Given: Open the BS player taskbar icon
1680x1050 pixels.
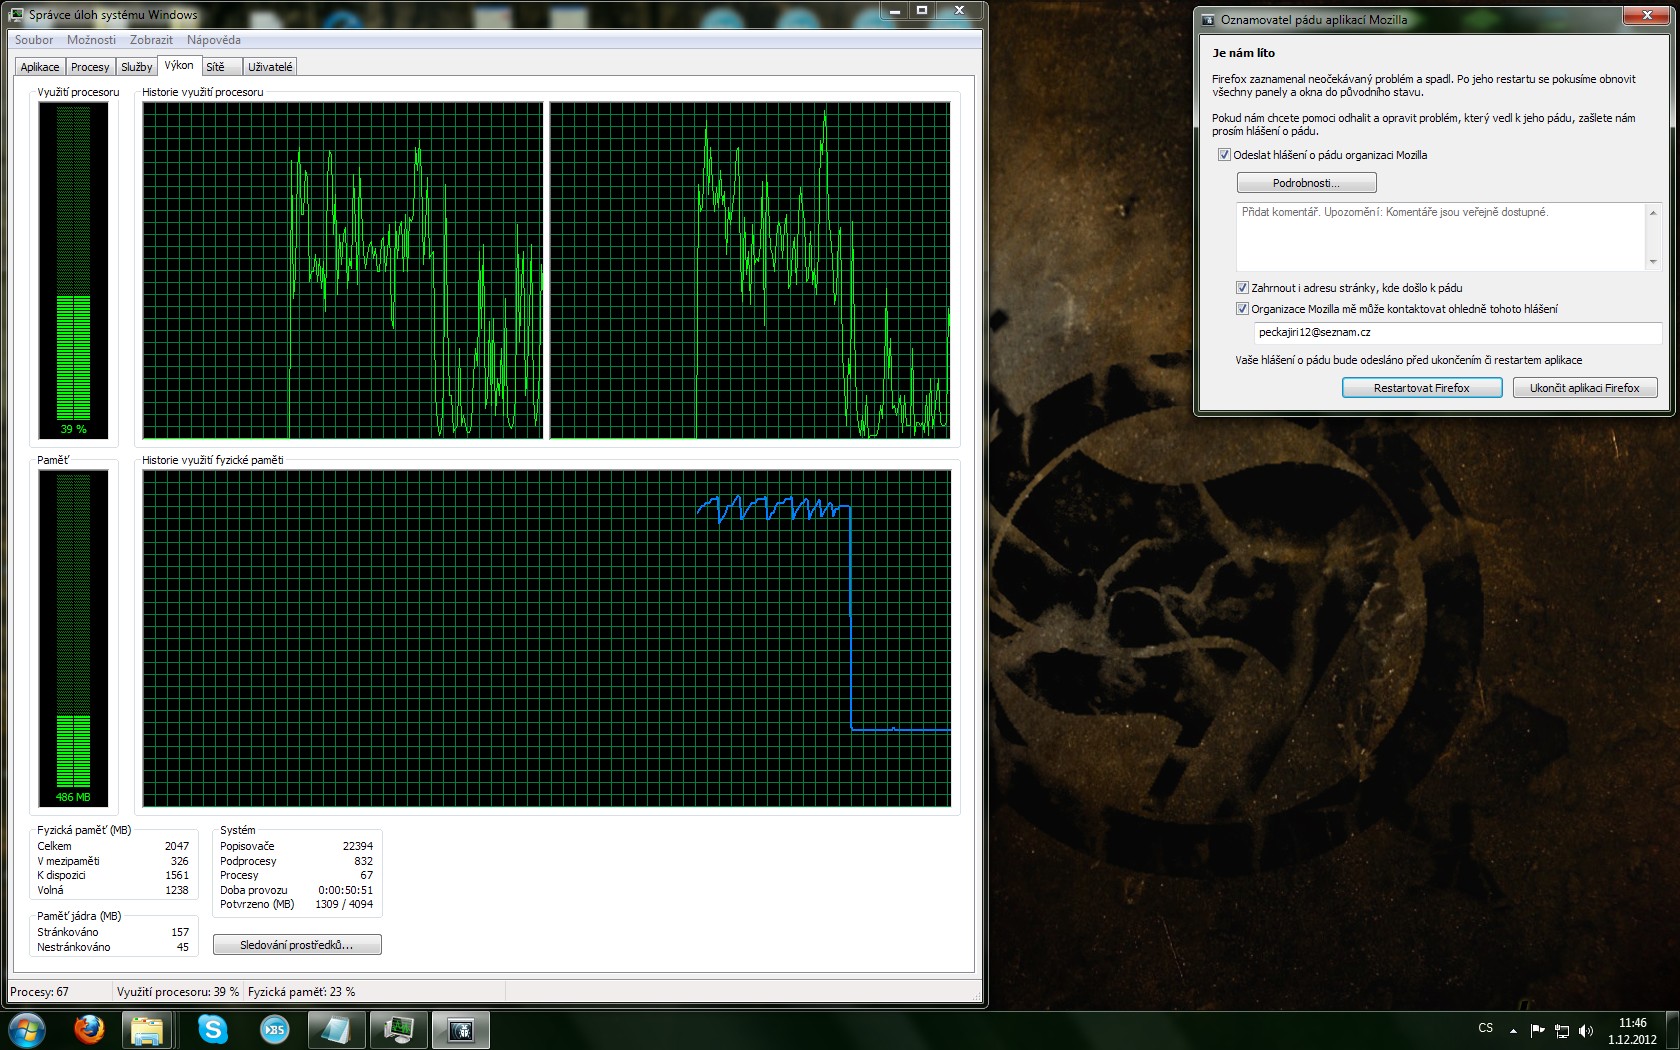Looking at the screenshot, I should pos(274,1029).
